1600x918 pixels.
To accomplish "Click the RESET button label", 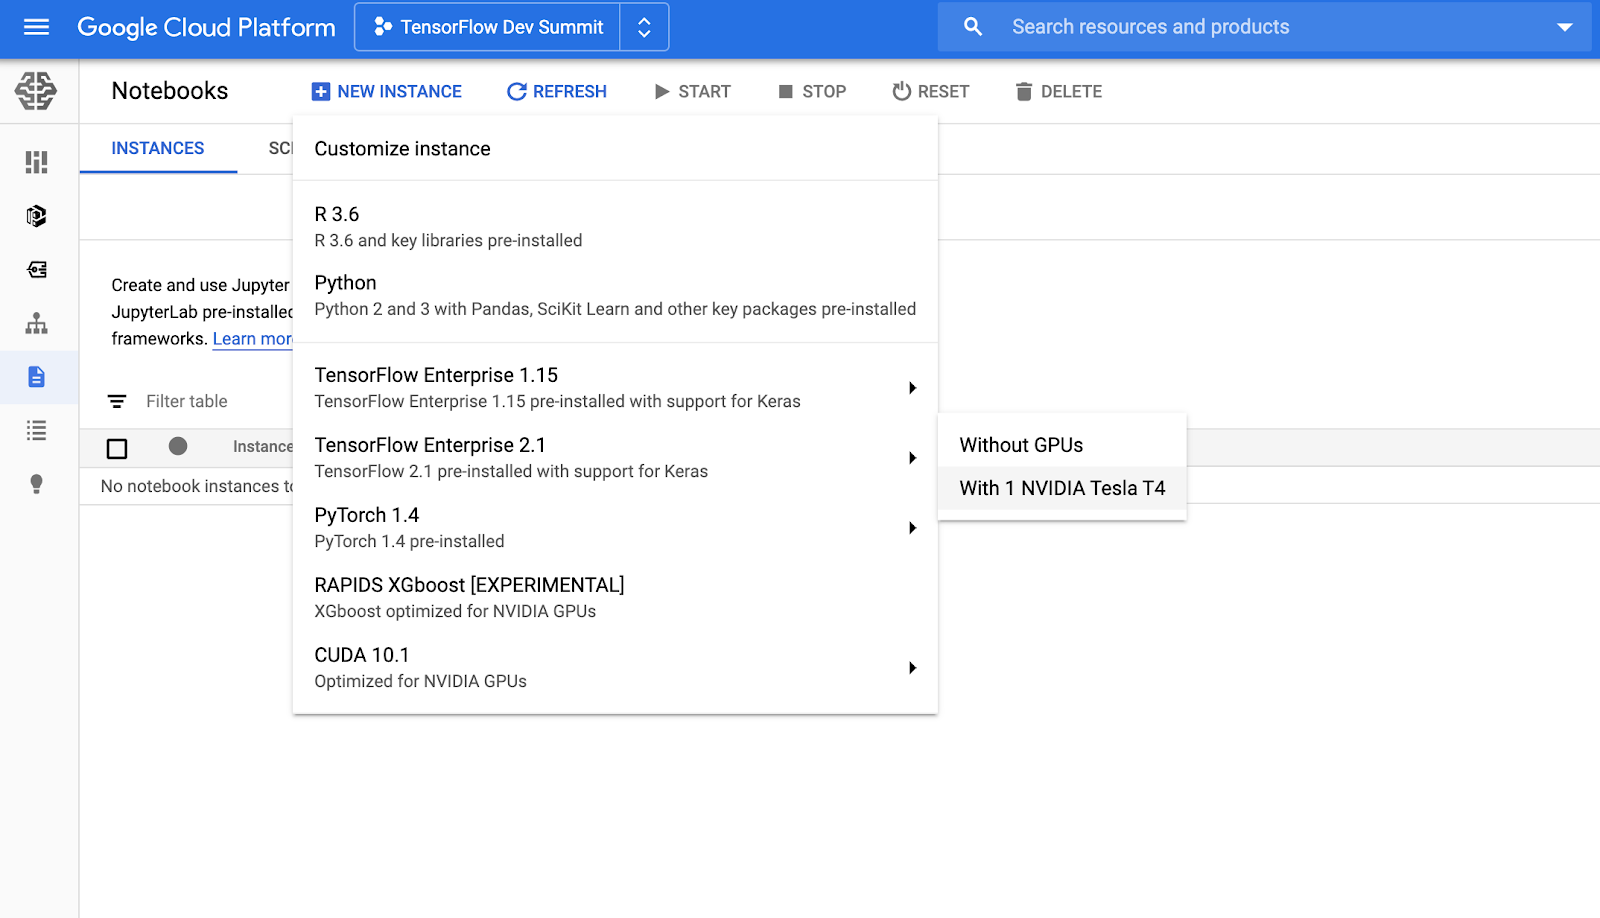I will click(944, 92).
